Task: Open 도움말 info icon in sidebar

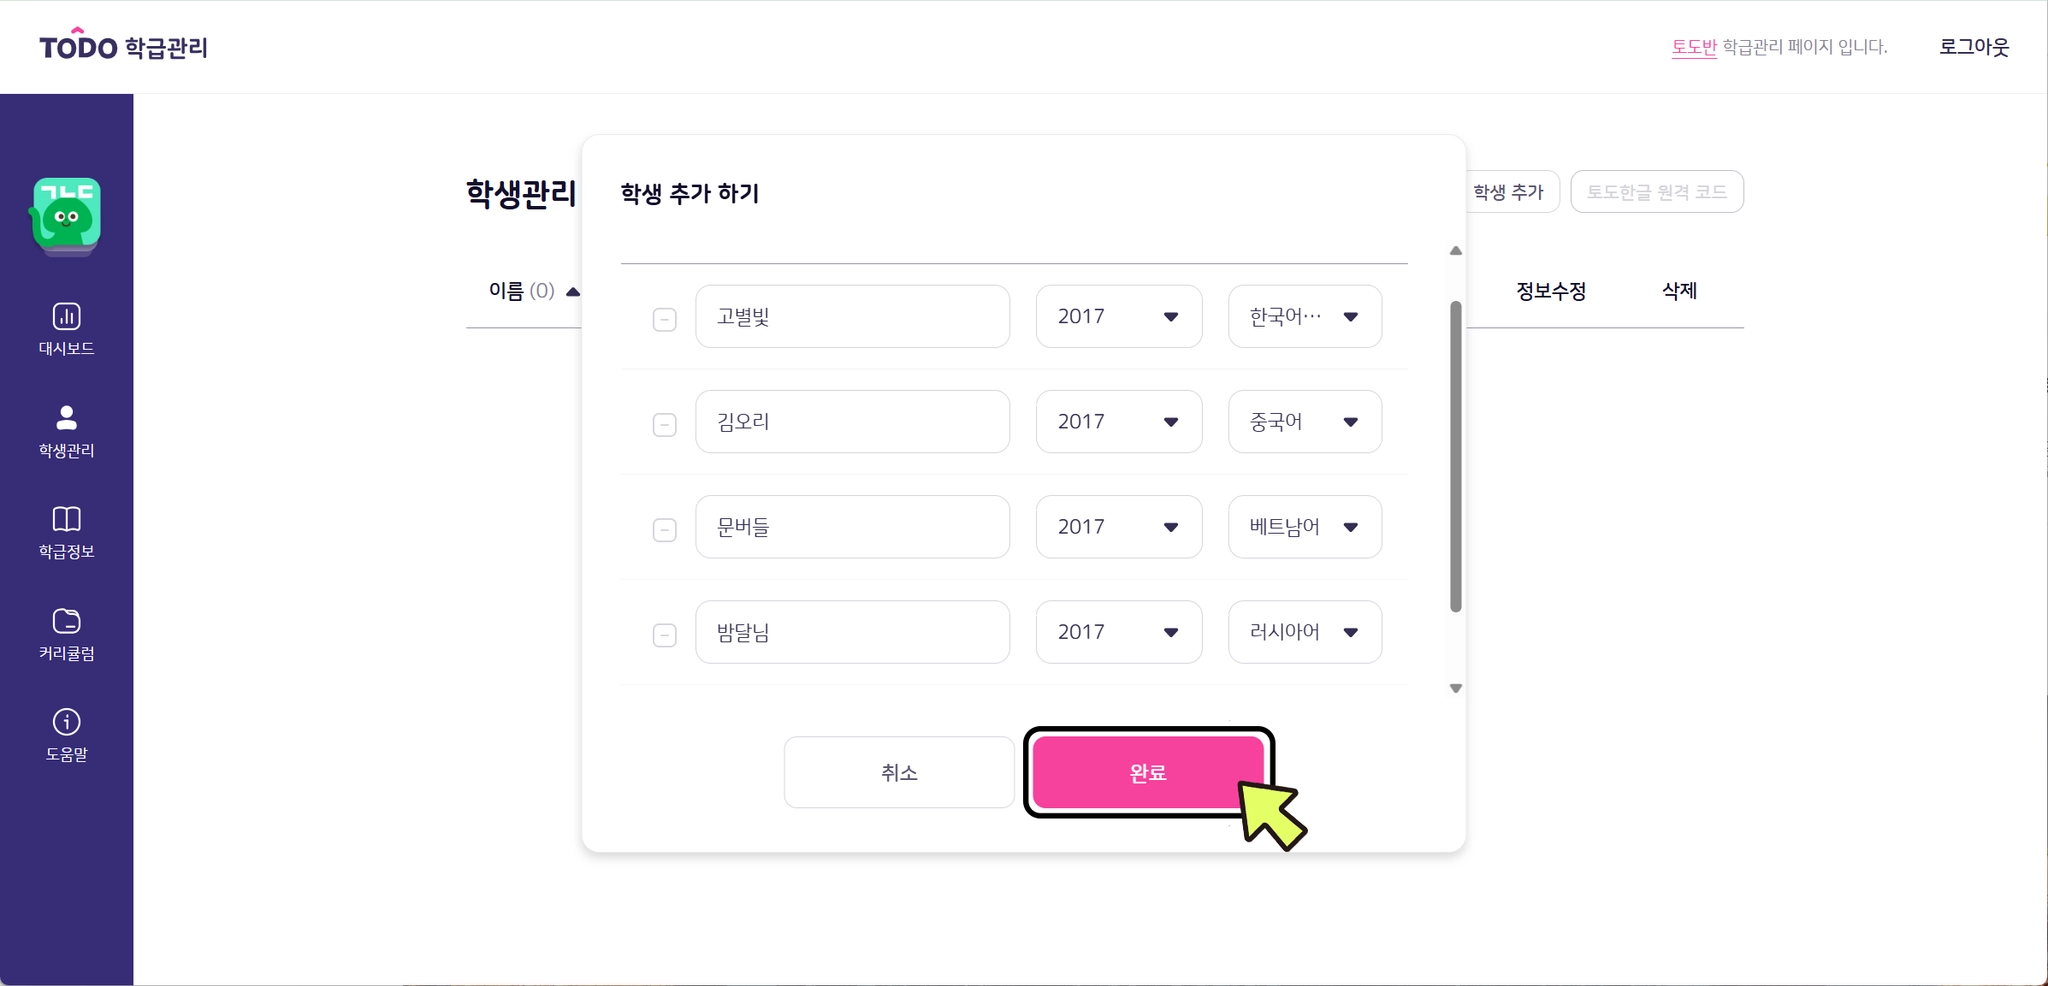Action: pyautogui.click(x=66, y=722)
